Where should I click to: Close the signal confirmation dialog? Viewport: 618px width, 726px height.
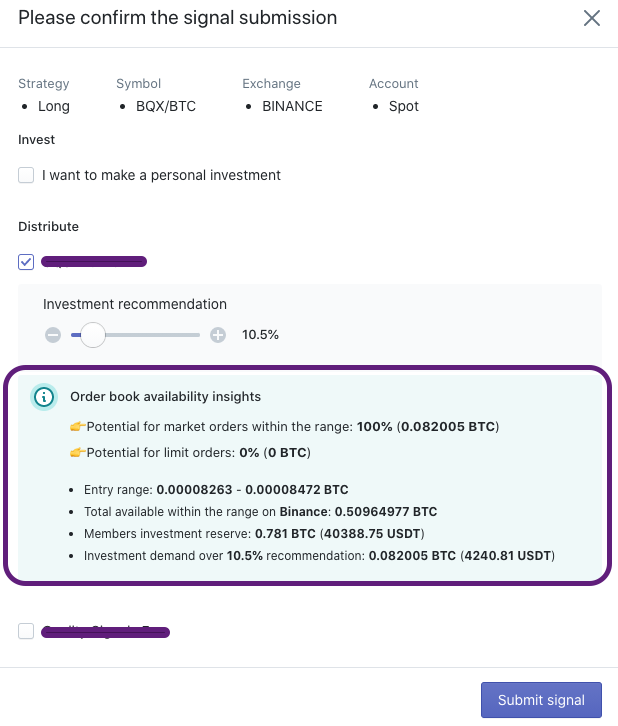pyautogui.click(x=592, y=18)
